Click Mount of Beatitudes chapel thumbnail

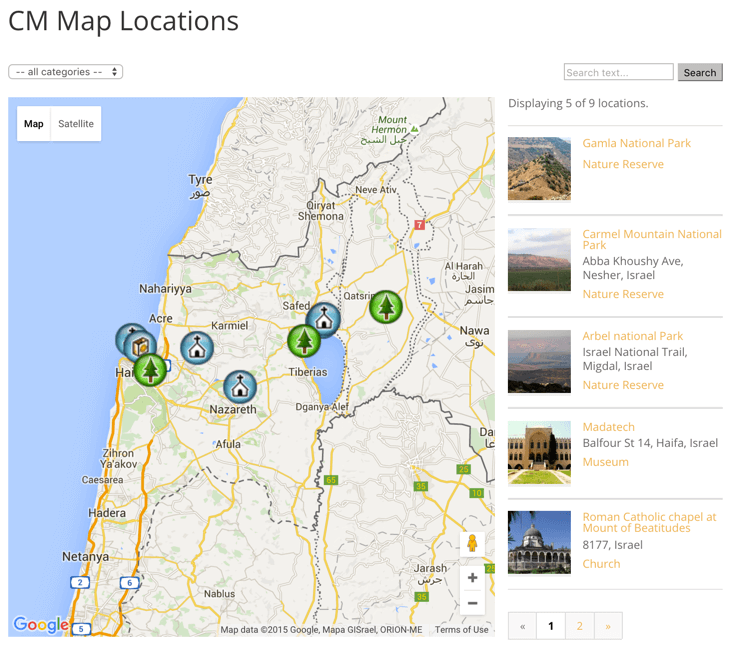(540, 542)
